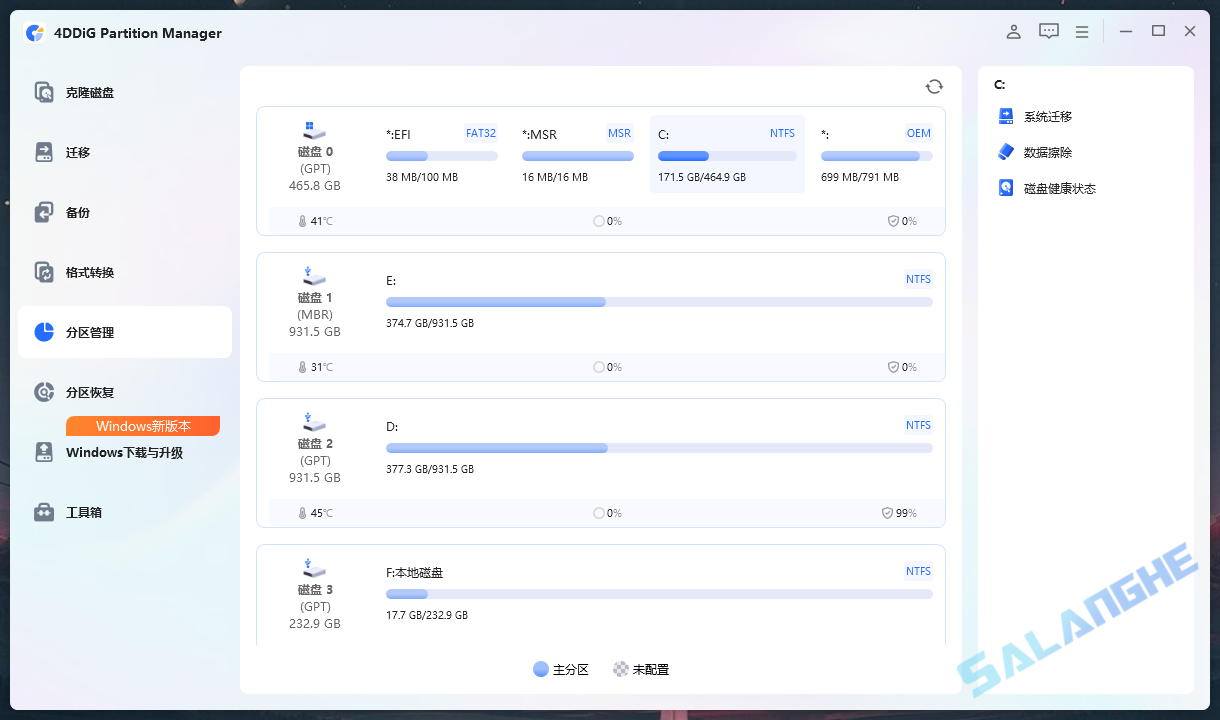Select the 未配置 legend item
This screenshot has height=720, width=1220.
click(x=641, y=669)
